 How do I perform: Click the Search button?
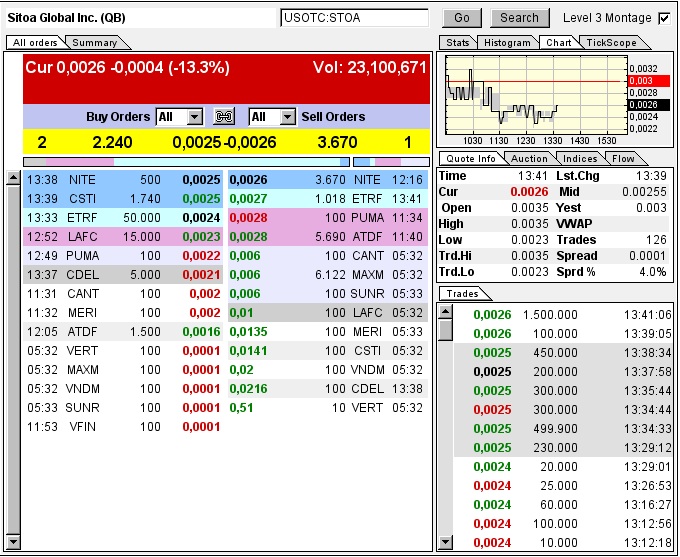click(520, 18)
